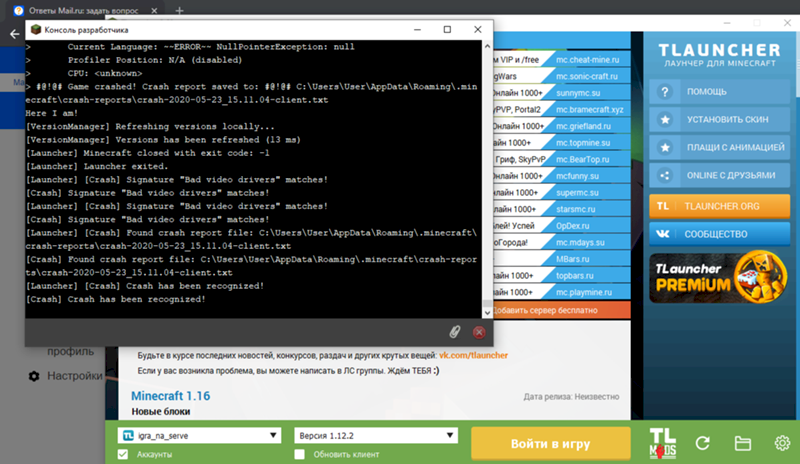Select the Ответы Mail.ru browser tab
Image resolution: width=800 pixels, height=464 pixels.
(x=80, y=9)
